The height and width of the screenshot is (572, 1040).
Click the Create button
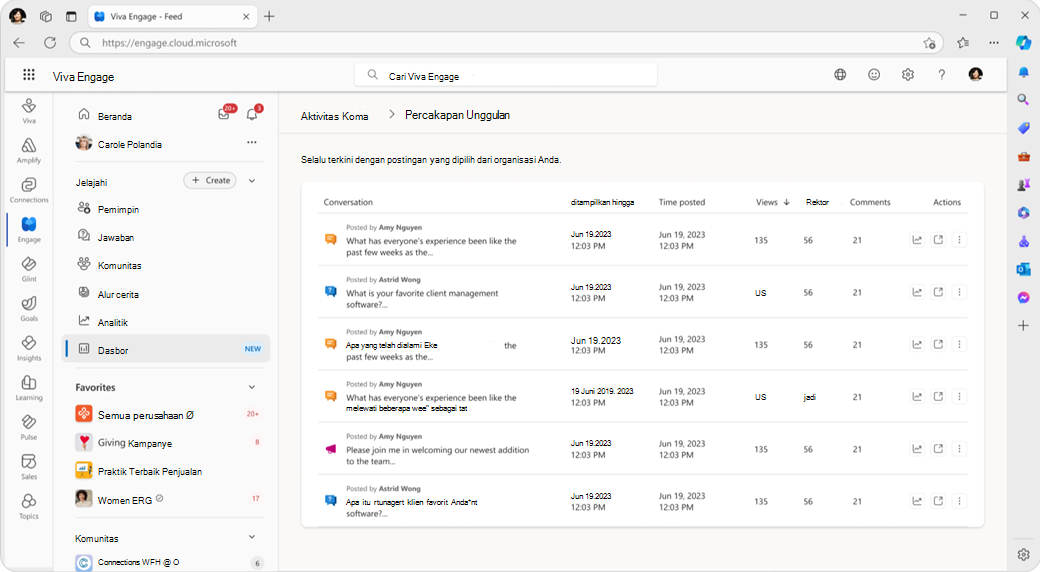[x=210, y=180]
